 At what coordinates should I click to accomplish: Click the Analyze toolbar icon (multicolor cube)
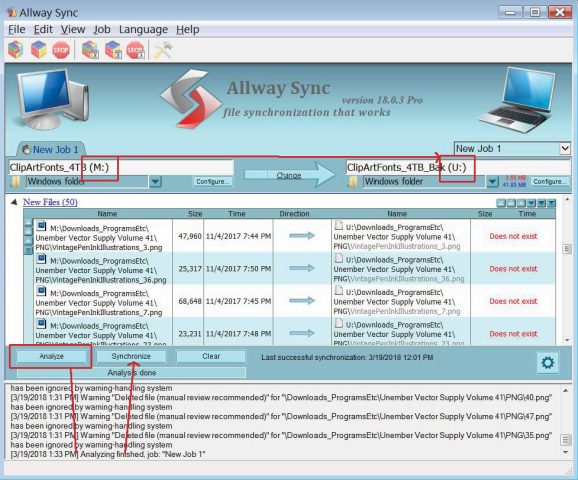[15, 50]
